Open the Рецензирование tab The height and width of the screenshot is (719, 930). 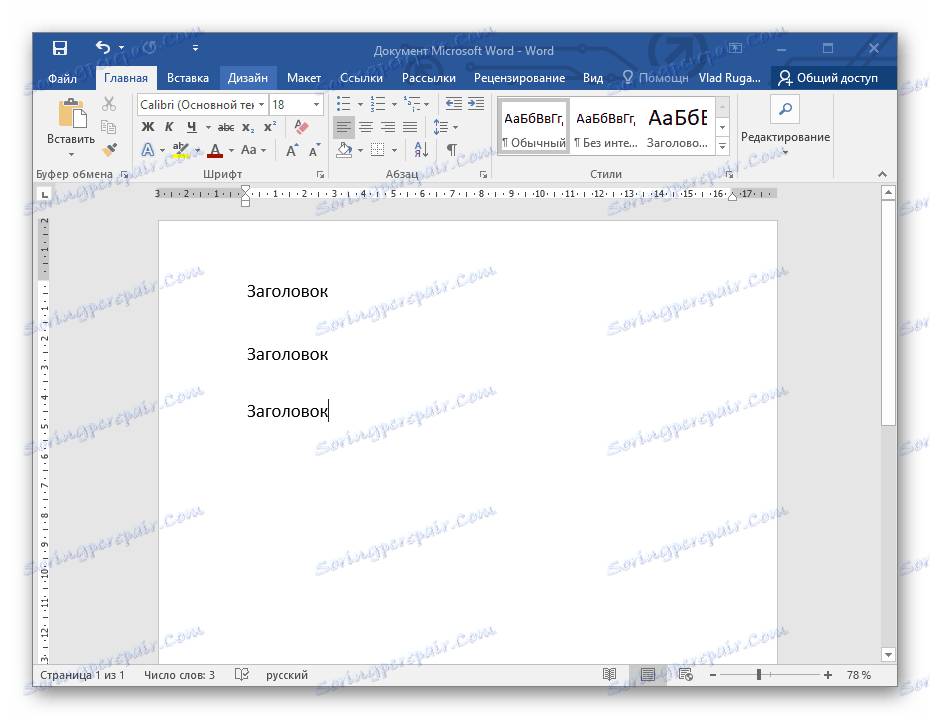click(x=519, y=78)
